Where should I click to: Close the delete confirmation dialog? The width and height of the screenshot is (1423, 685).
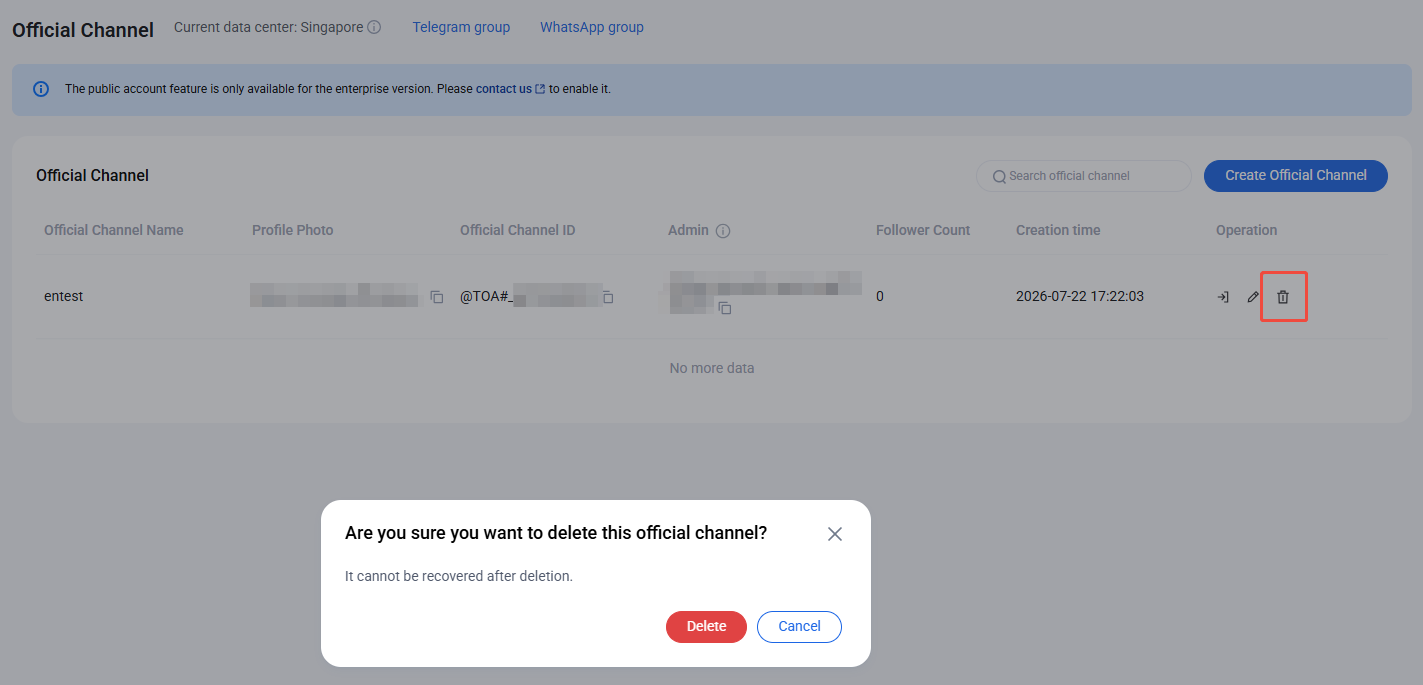(835, 534)
